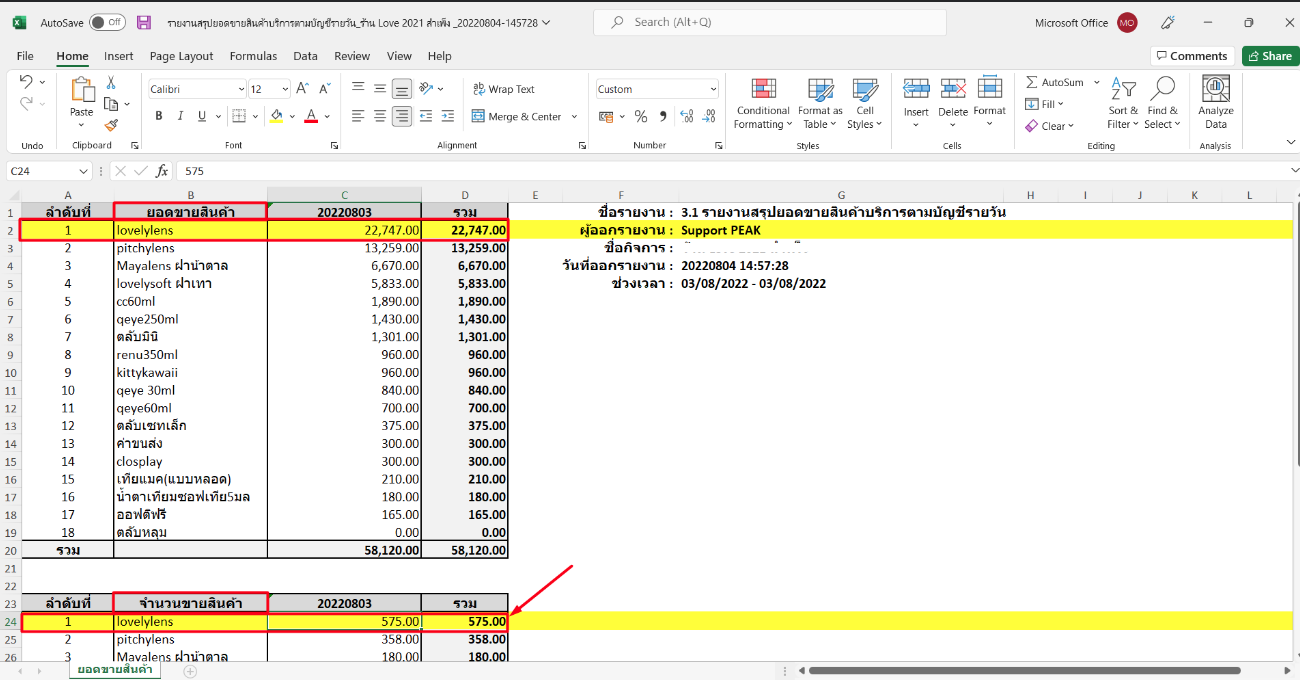Click the Clear button in Editing
Screen dimensions: 1300x680
pos(1049,126)
